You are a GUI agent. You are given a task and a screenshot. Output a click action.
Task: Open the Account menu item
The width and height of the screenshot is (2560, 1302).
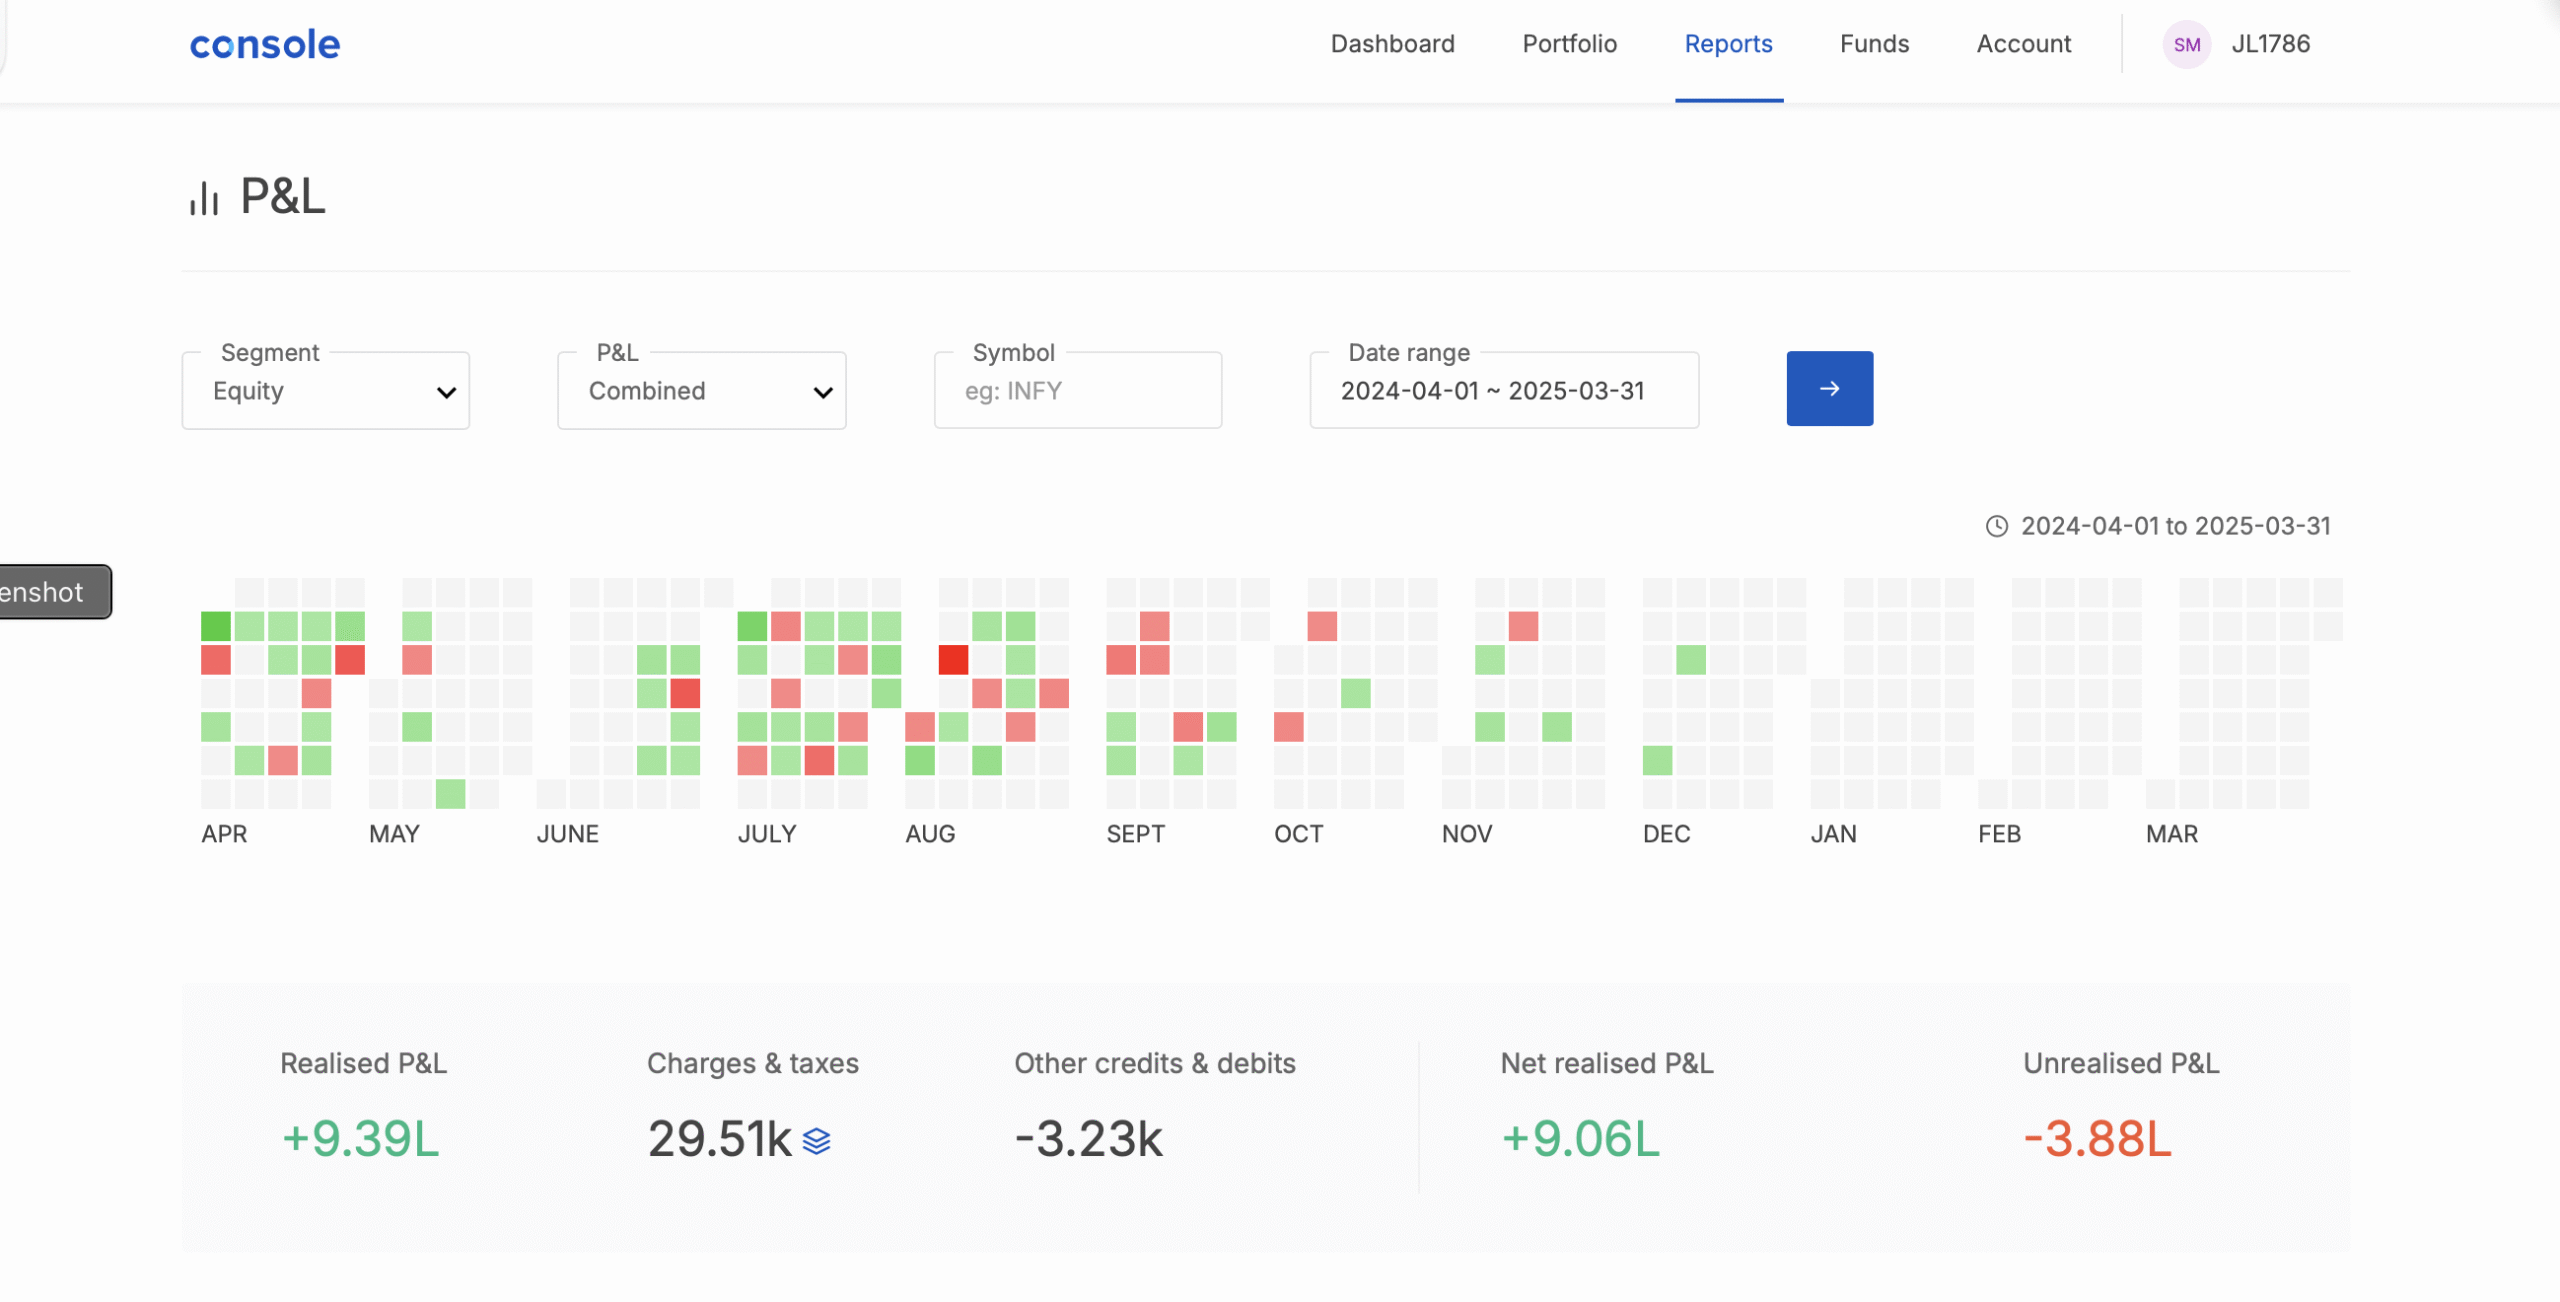click(2023, 44)
